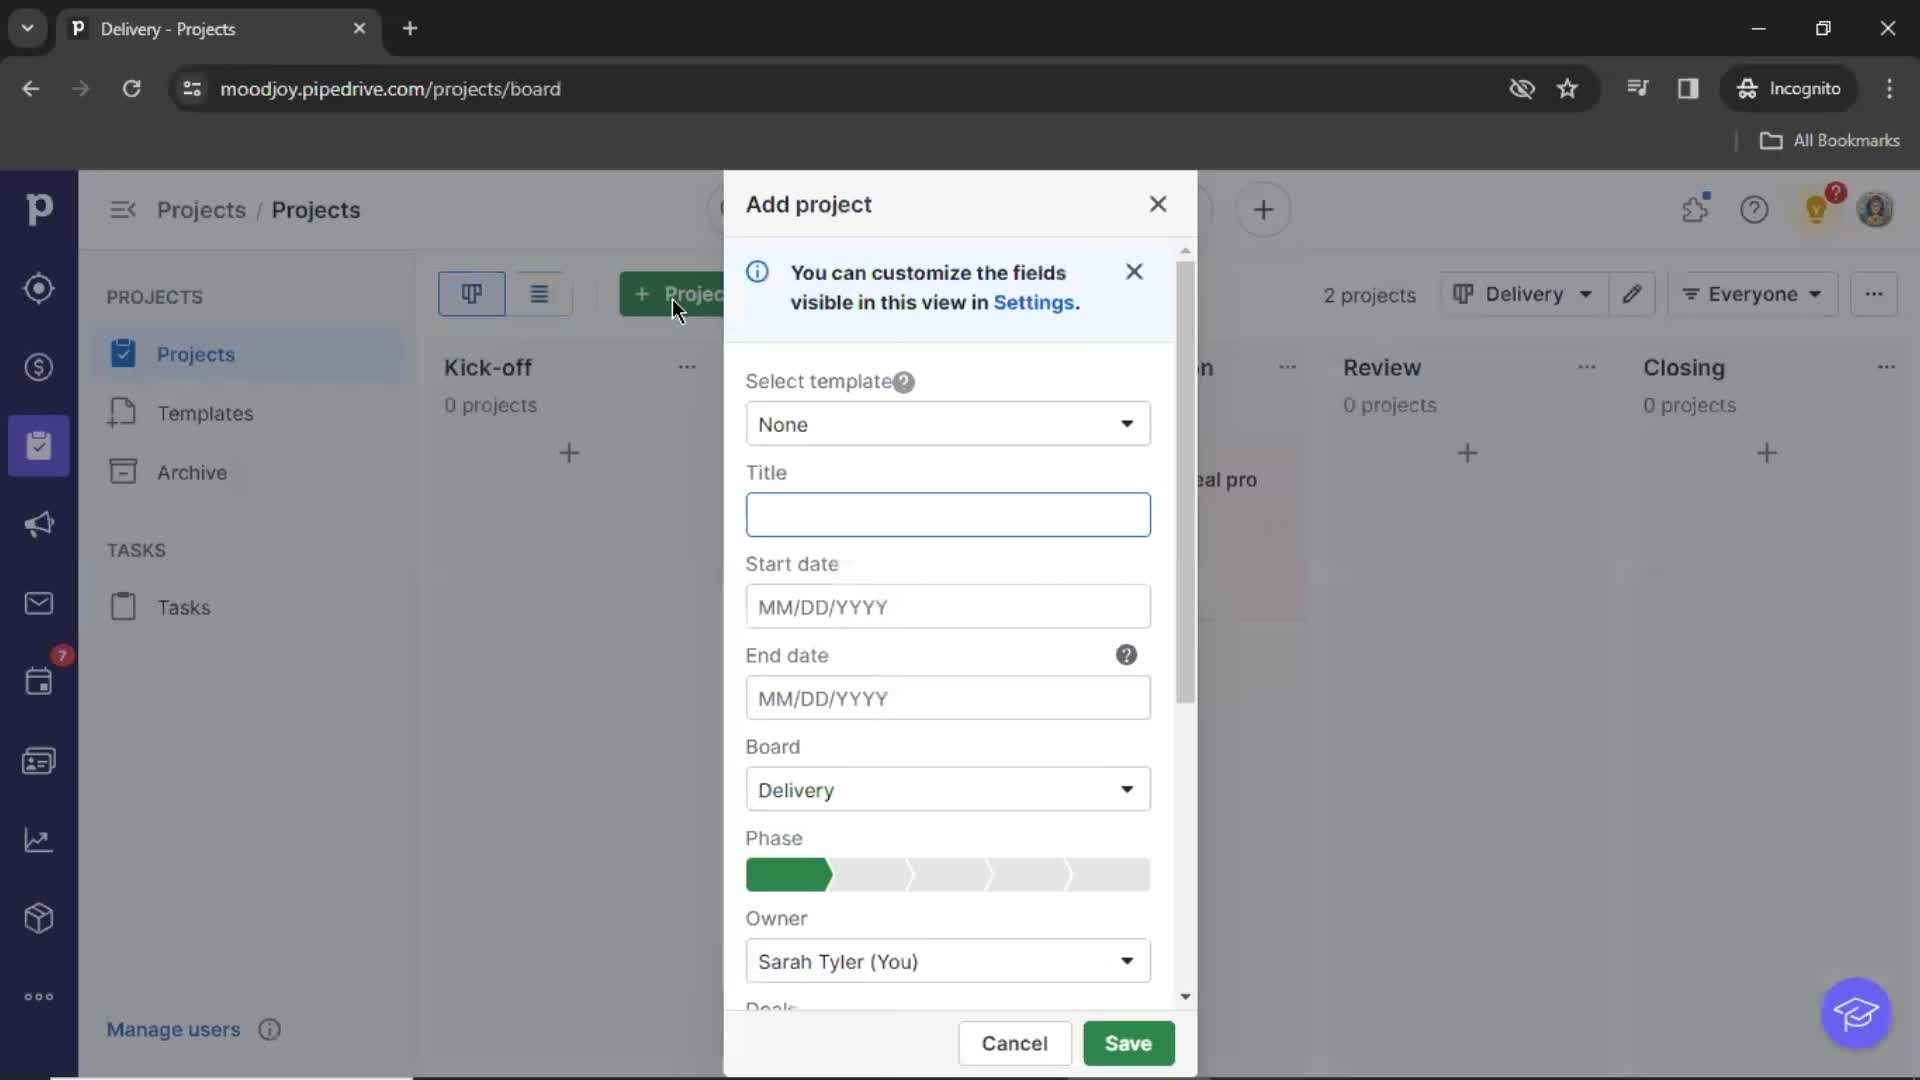Expand the Board dropdown showing Delivery
This screenshot has width=1920, height=1080.
[x=1126, y=789]
